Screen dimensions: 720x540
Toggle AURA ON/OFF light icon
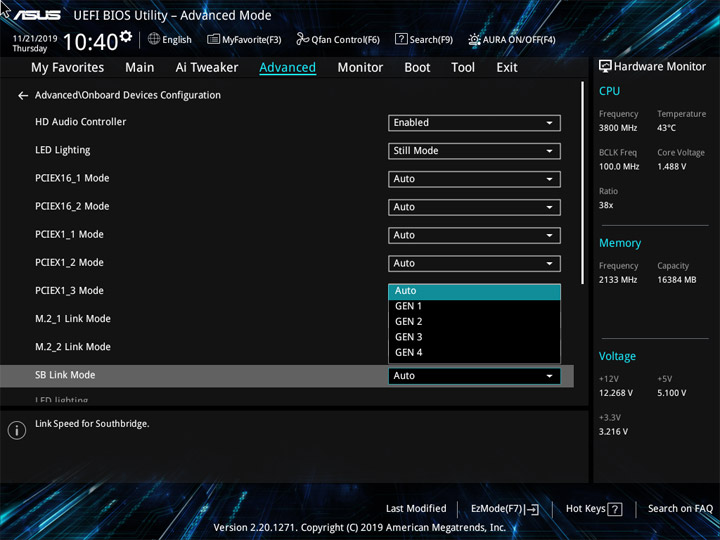(x=474, y=39)
